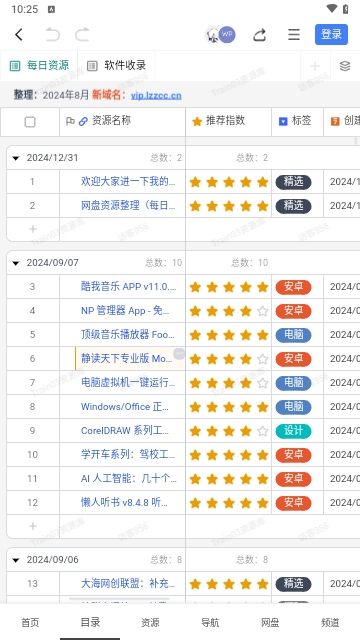This screenshot has height=640, width=360.
Task: Click the redo arrow icon
Action: coord(82,35)
